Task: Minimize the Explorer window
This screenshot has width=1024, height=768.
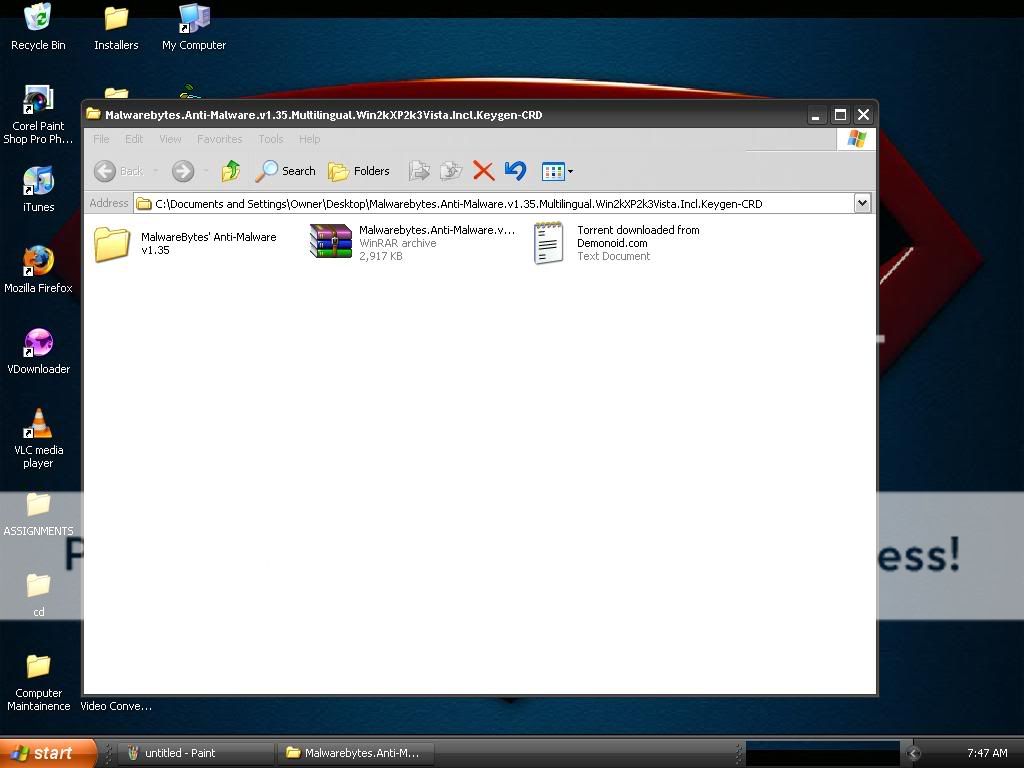Action: coord(815,115)
